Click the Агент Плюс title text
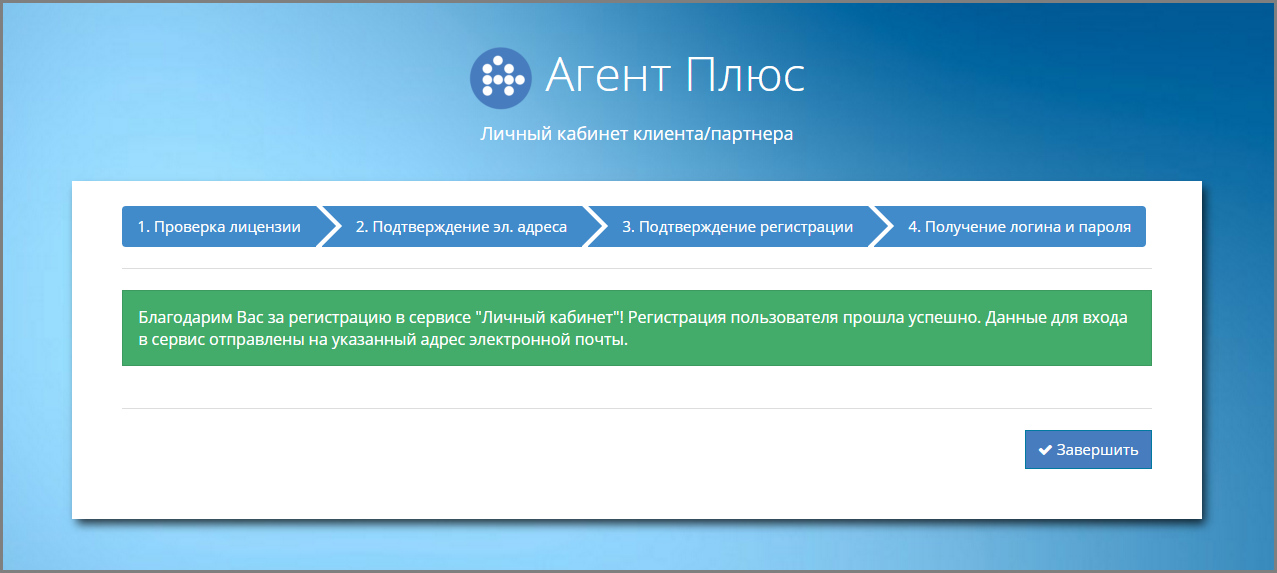The width and height of the screenshot is (1277, 573). pyautogui.click(x=674, y=76)
